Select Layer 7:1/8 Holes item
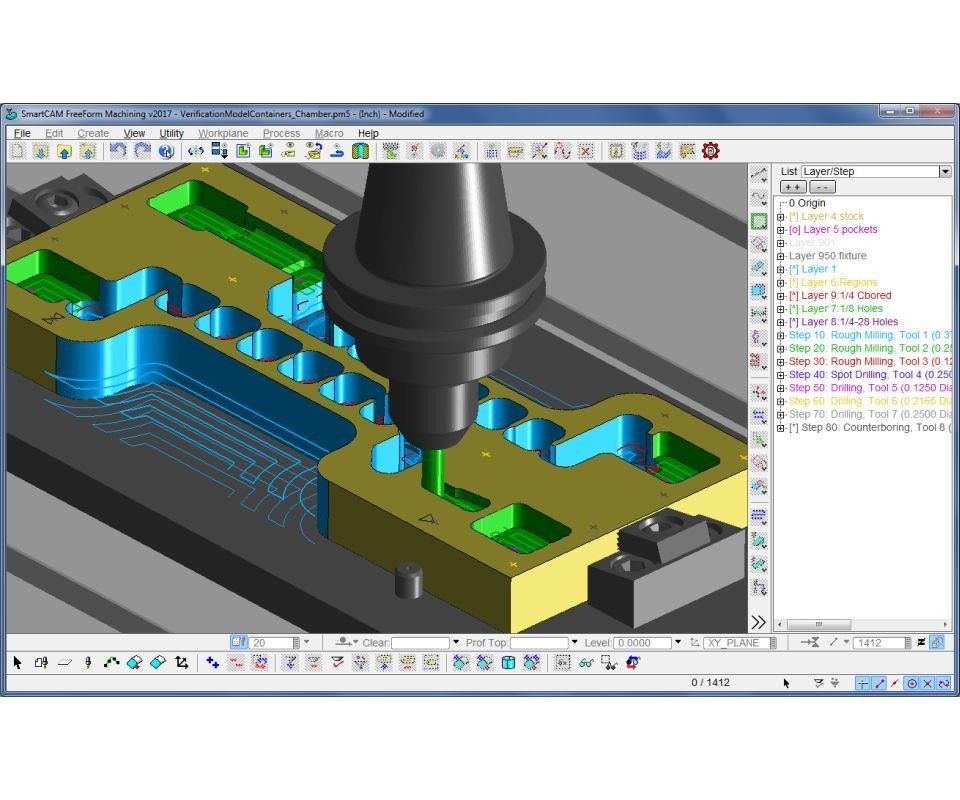 point(836,308)
